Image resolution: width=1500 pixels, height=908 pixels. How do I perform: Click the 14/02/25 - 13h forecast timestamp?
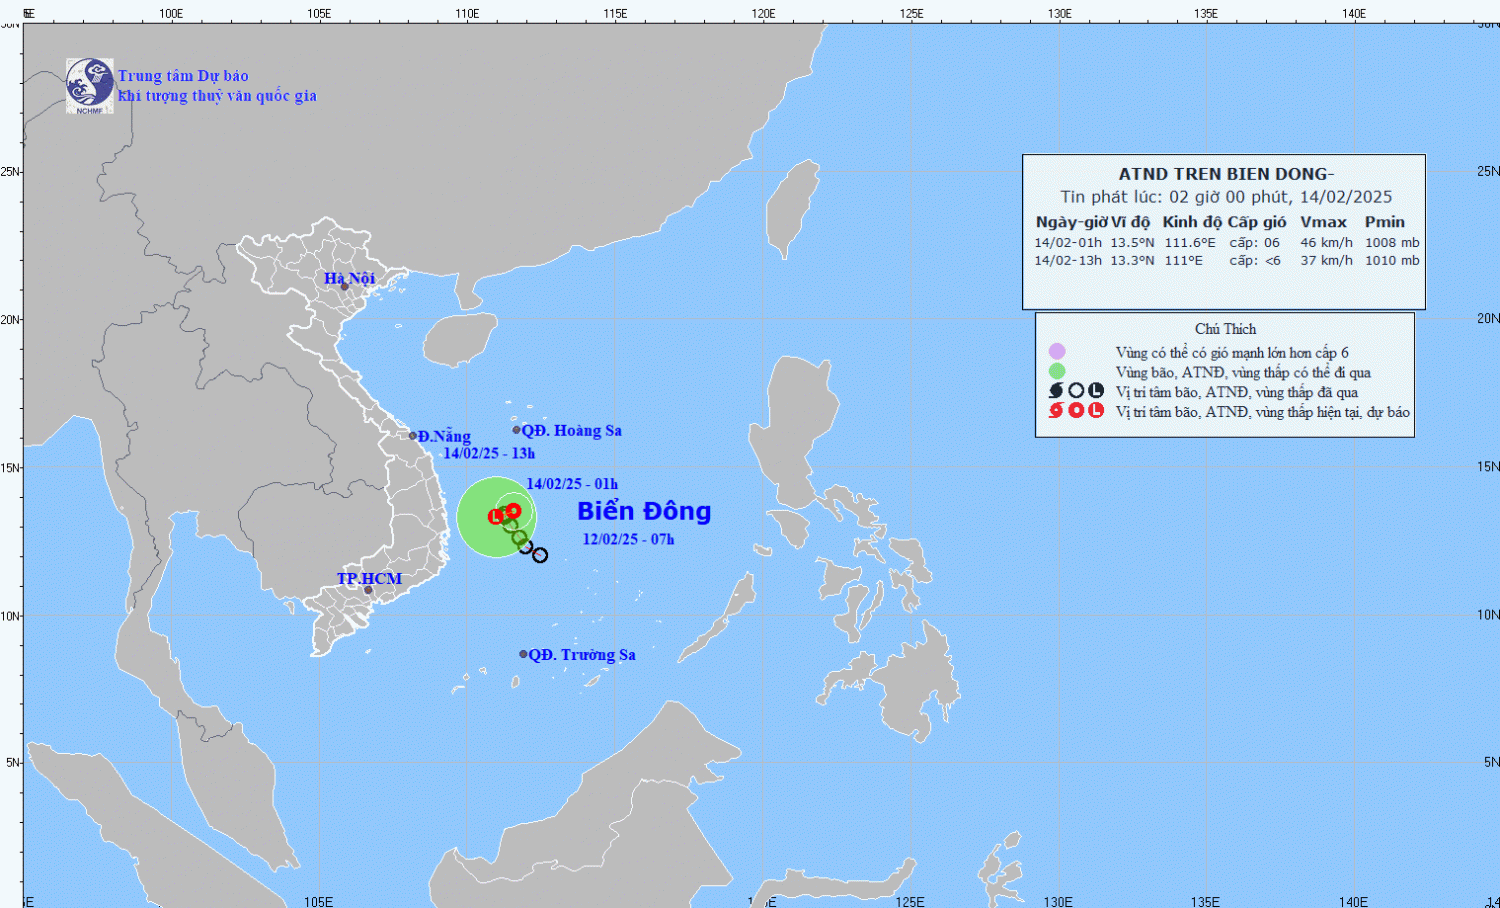point(489,453)
